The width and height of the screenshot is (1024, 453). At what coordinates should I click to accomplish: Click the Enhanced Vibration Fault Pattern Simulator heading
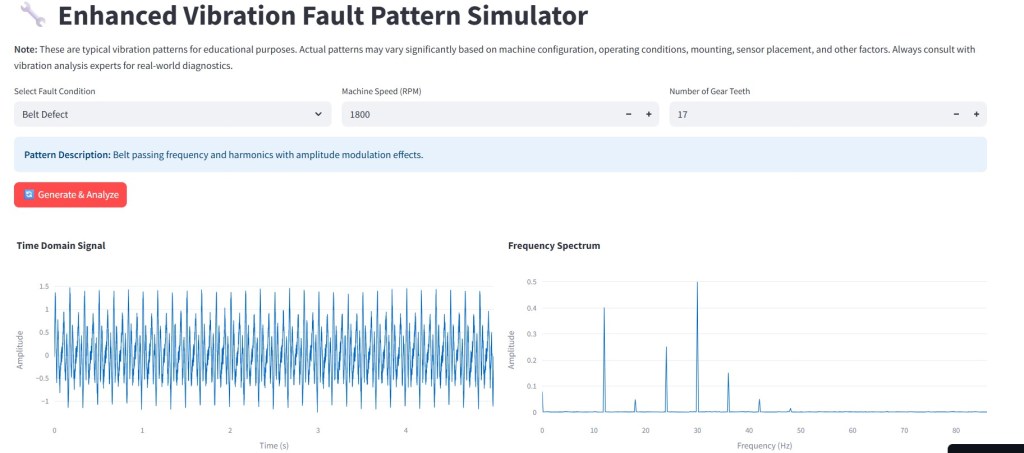323,16
